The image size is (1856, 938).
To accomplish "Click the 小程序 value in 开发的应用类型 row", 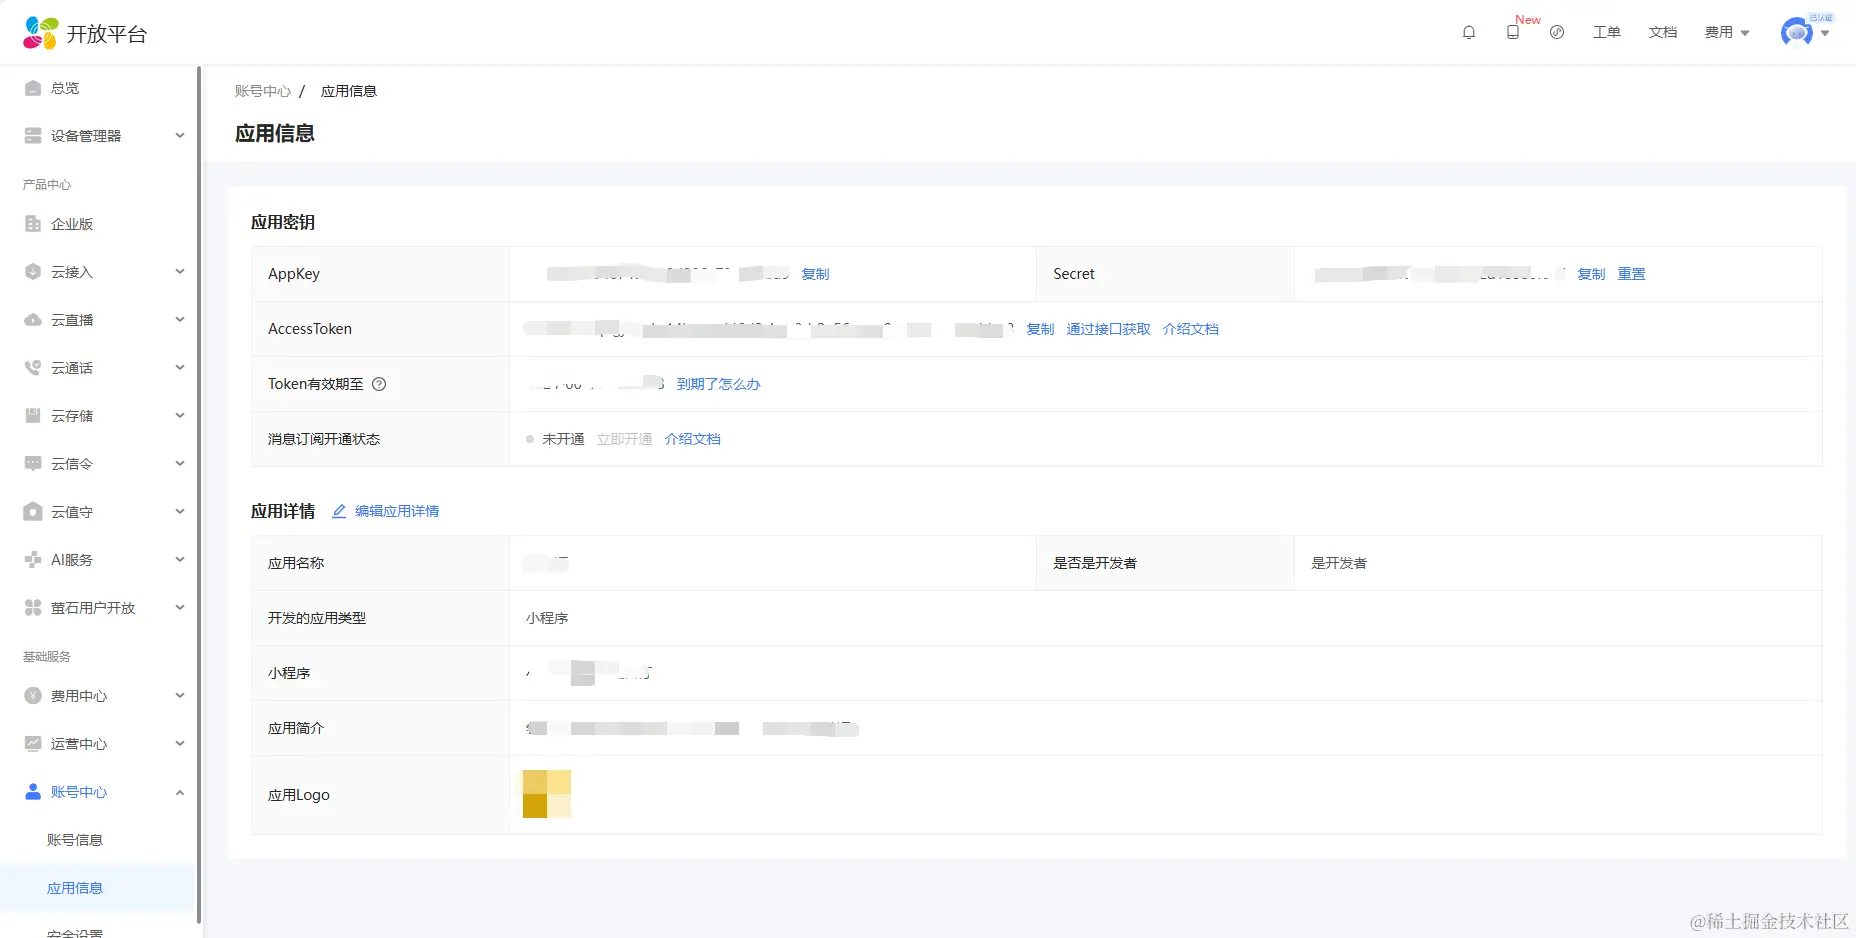I will pos(547,618).
